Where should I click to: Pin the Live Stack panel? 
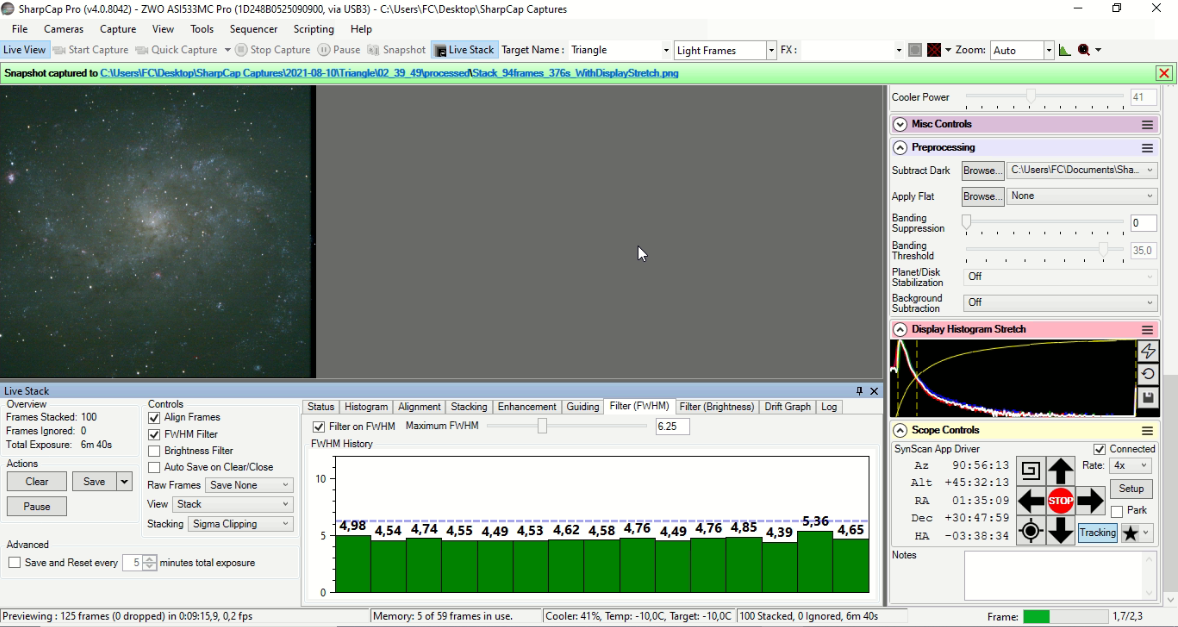859,391
